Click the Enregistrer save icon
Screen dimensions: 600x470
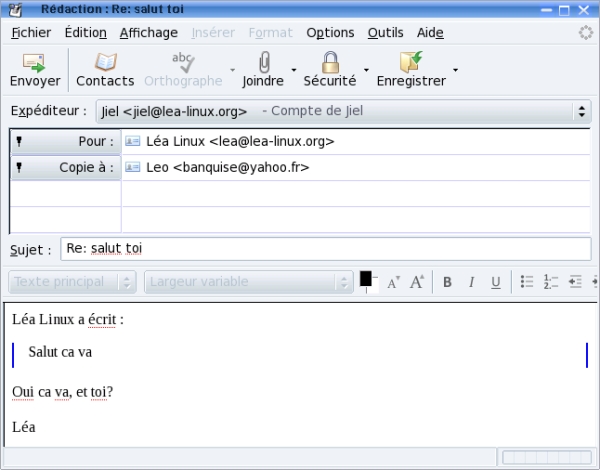(x=411, y=63)
